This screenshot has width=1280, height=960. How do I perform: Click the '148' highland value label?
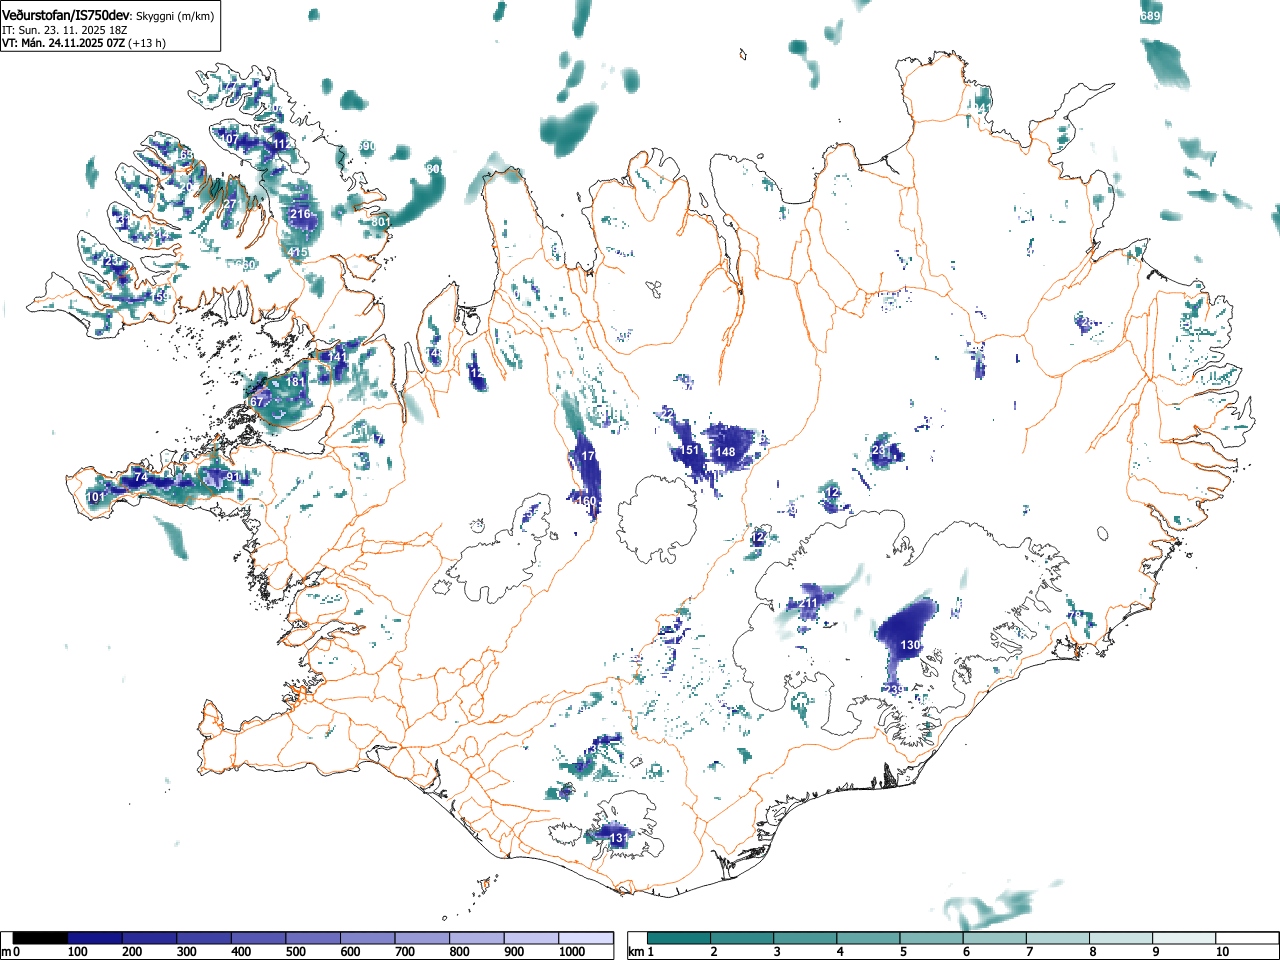click(x=725, y=452)
